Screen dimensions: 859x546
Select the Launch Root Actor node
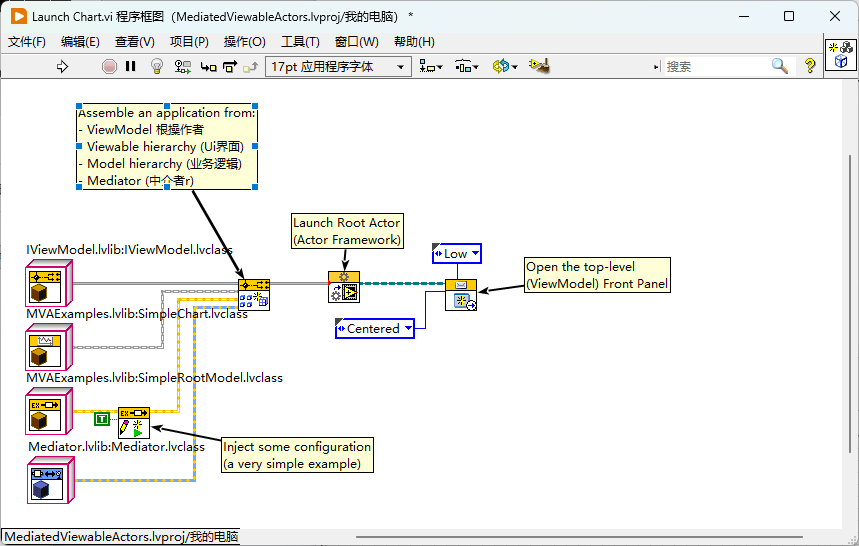point(343,286)
